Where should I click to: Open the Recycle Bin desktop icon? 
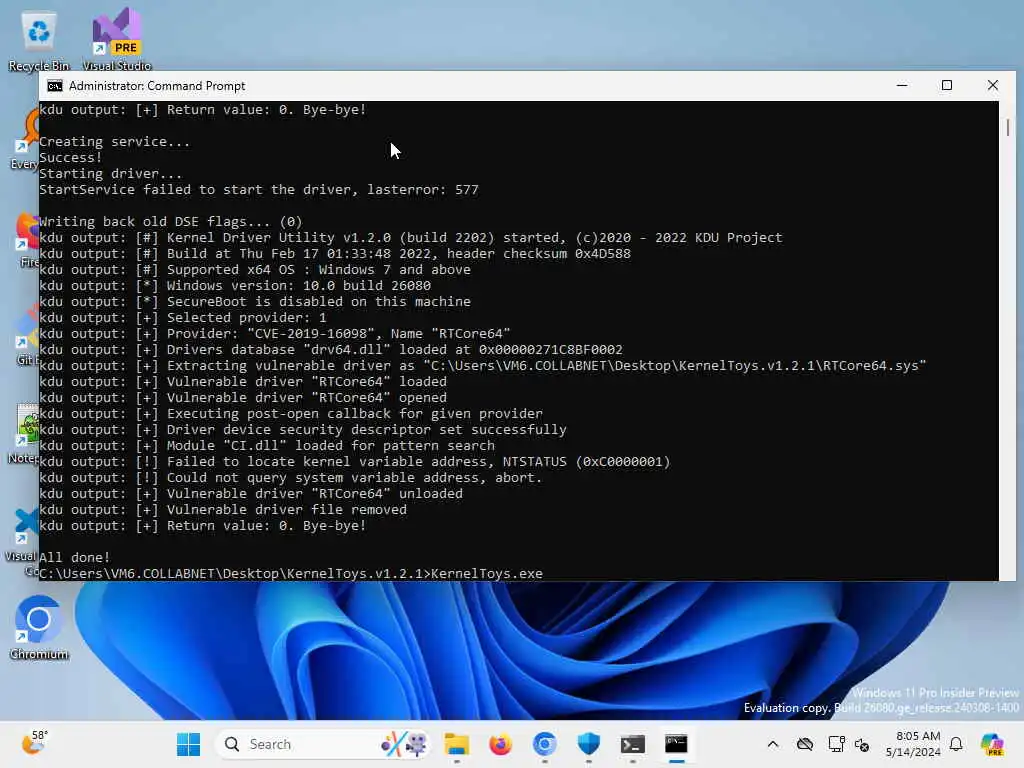tap(39, 39)
